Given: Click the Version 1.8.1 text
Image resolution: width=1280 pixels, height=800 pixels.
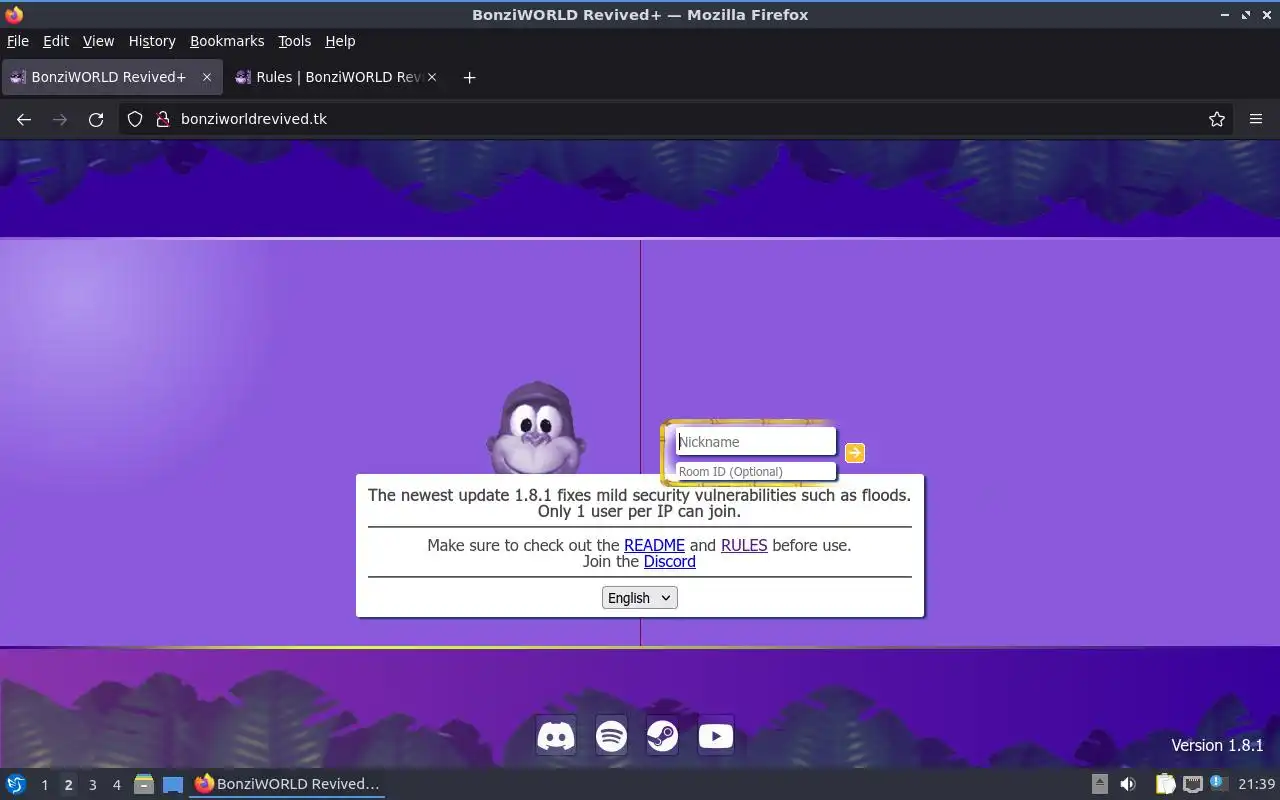Looking at the screenshot, I should tap(1217, 745).
